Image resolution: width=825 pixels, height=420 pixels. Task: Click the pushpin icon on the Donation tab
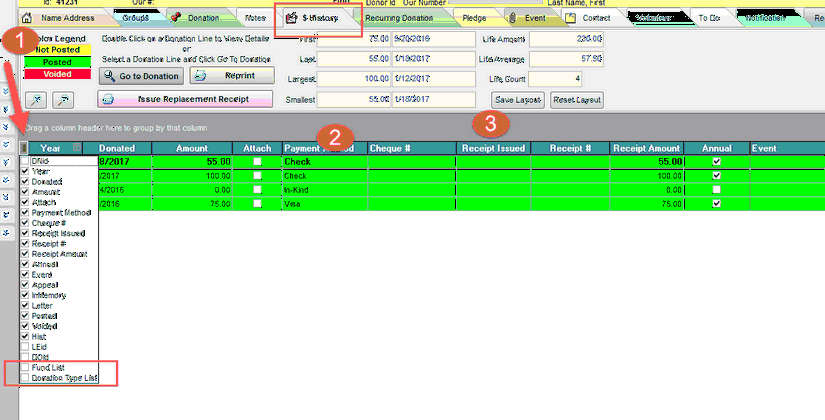pyautogui.click(x=176, y=18)
